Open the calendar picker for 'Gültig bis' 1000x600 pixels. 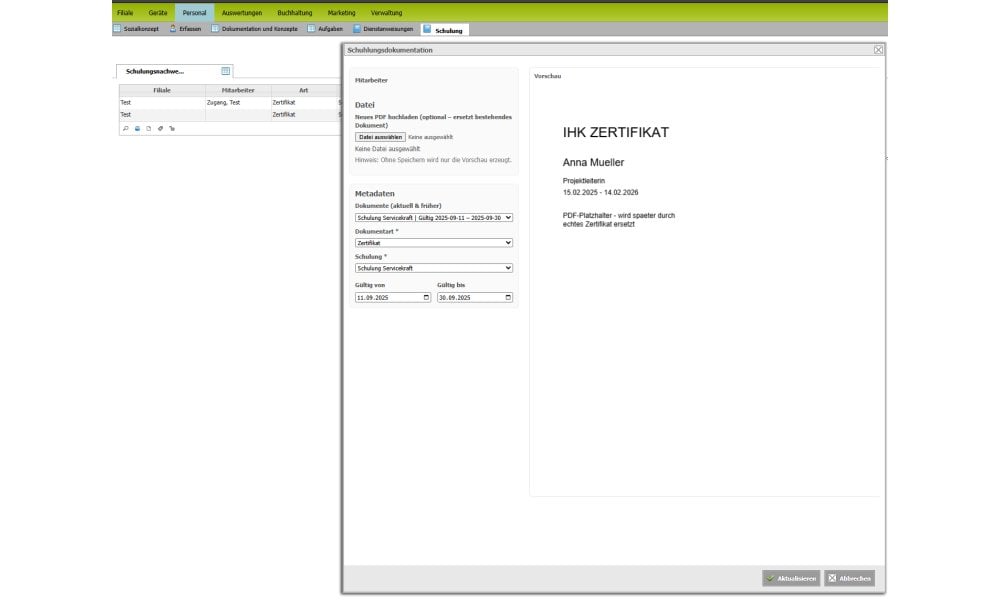tap(508, 298)
